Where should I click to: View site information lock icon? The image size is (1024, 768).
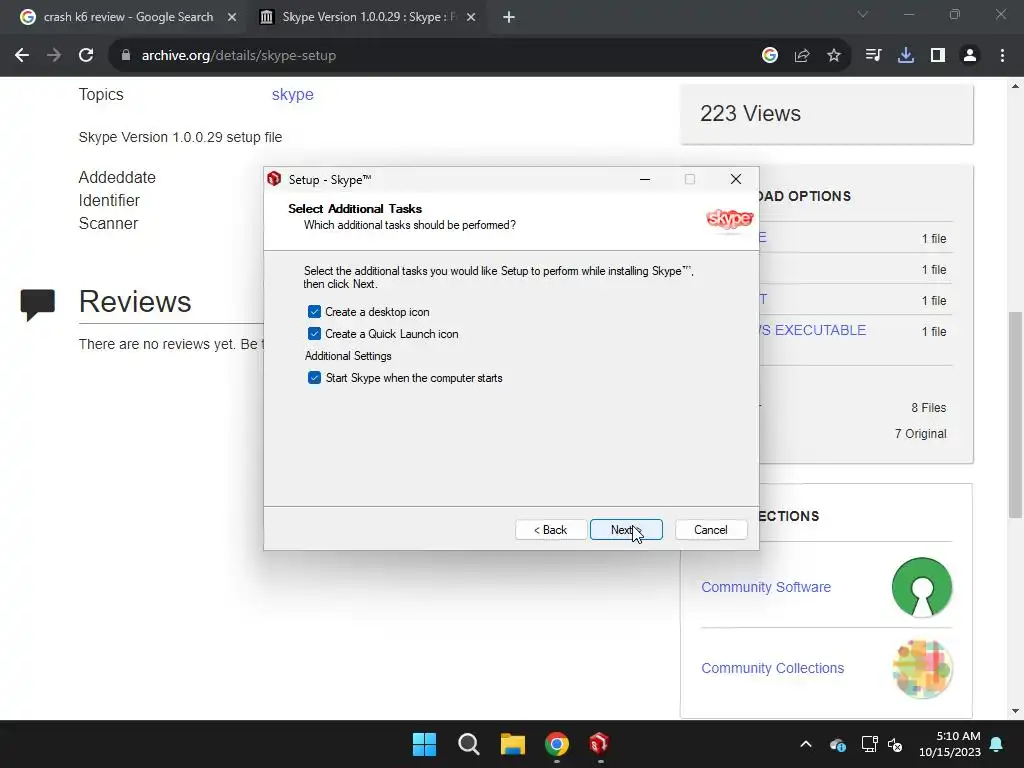point(126,56)
